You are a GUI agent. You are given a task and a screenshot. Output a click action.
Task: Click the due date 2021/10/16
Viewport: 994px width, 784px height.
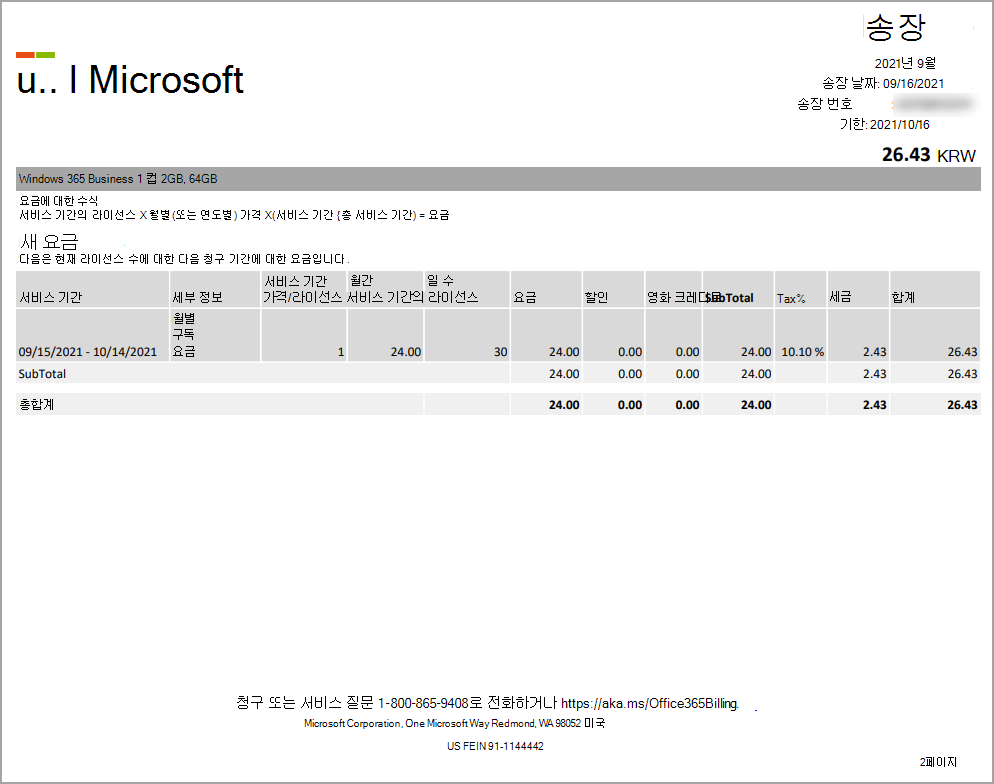900,125
